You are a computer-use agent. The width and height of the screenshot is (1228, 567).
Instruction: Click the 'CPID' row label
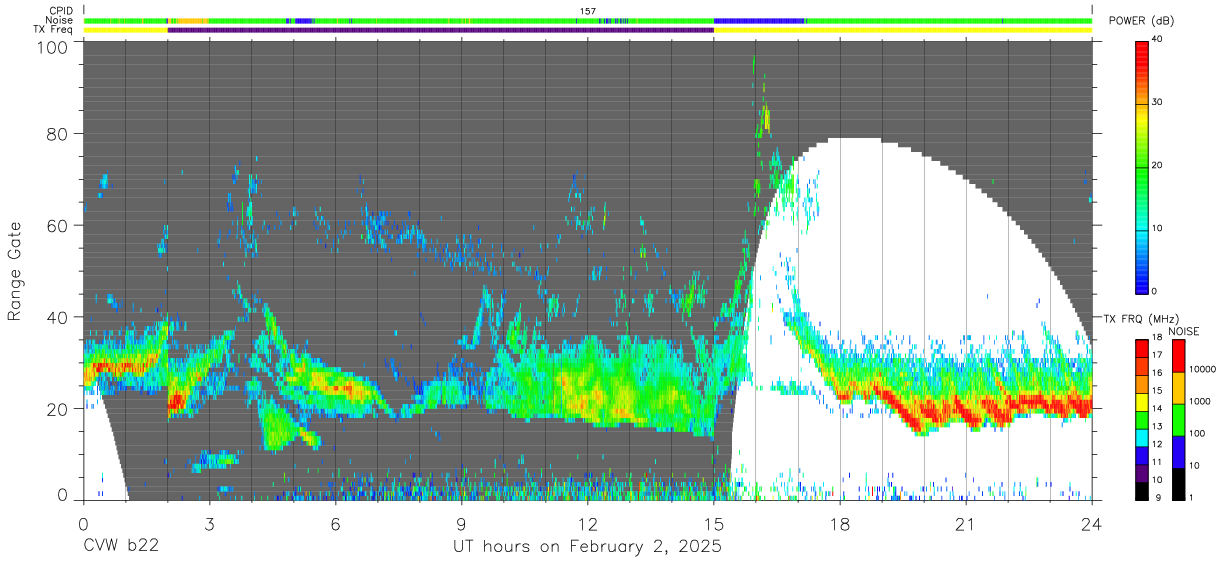pyautogui.click(x=61, y=11)
